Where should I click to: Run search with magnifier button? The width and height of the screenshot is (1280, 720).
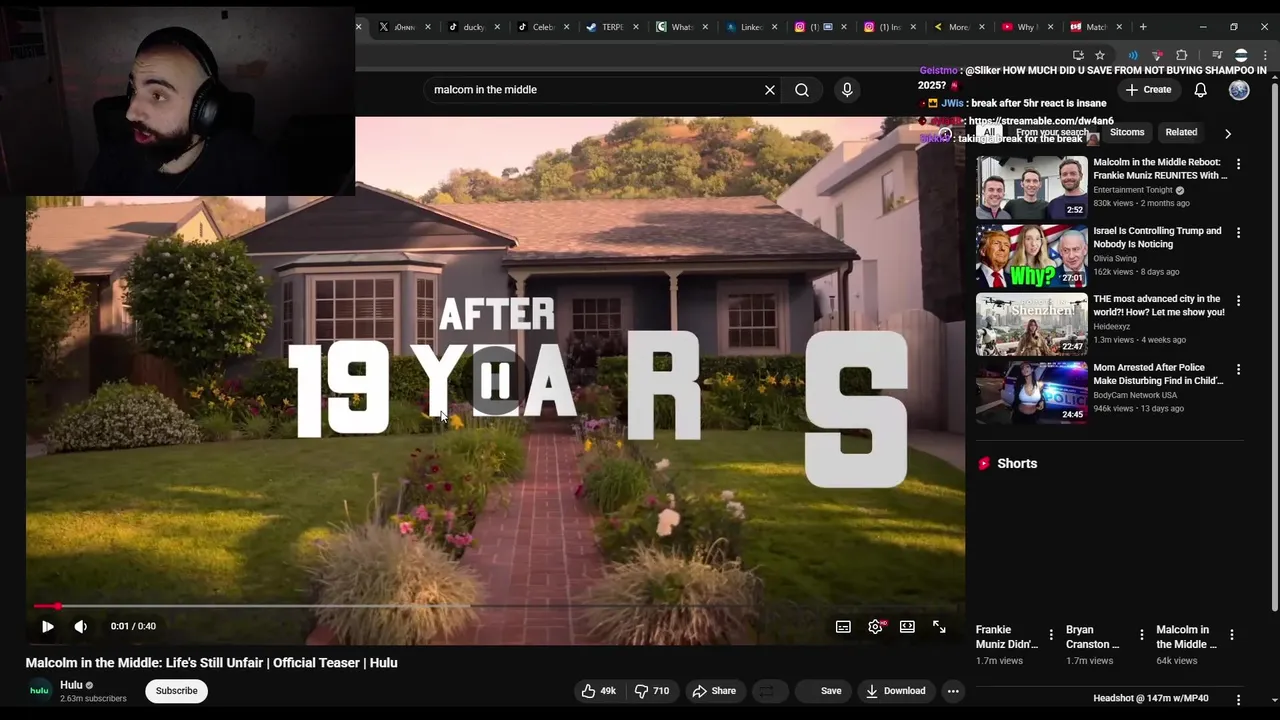[802, 90]
